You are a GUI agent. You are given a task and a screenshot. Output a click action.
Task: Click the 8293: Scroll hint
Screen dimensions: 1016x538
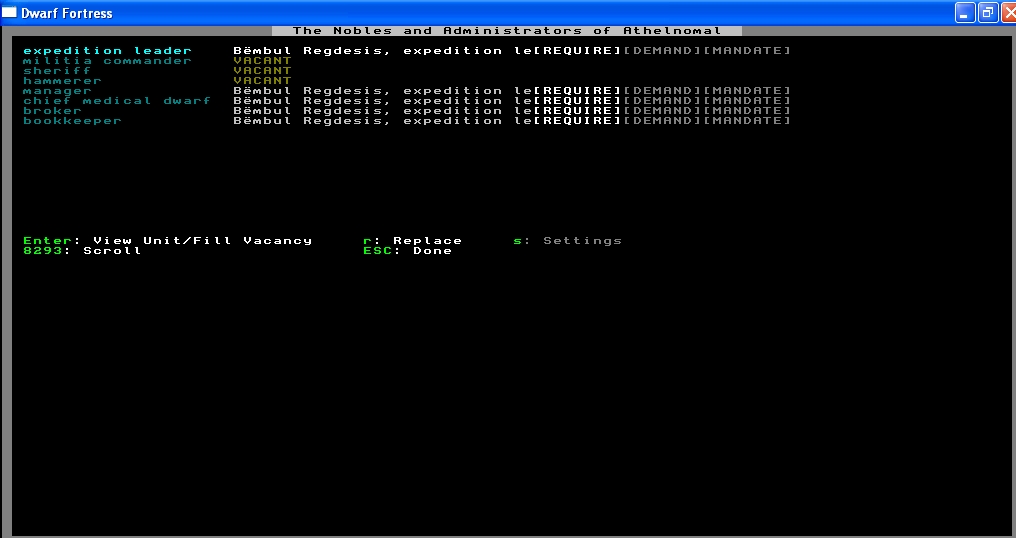(x=82, y=251)
